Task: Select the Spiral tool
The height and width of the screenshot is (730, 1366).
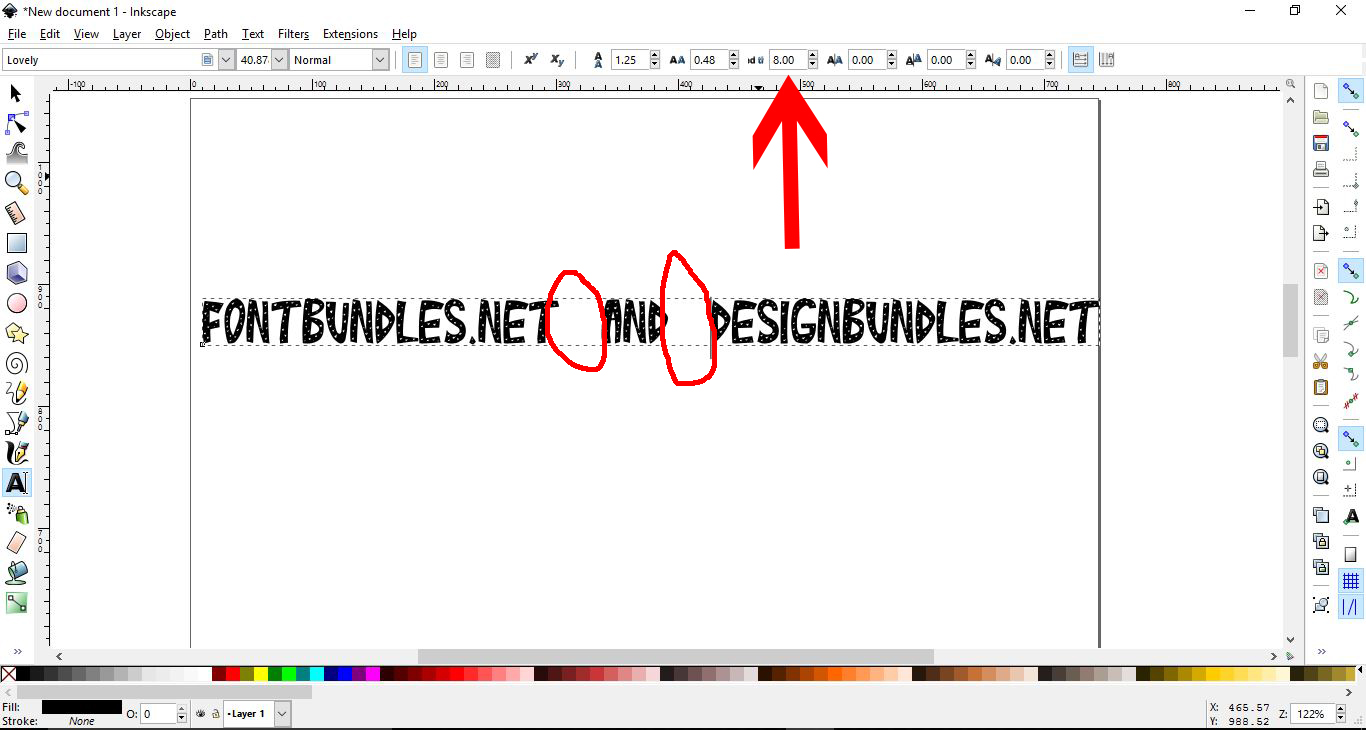Action: [x=16, y=363]
